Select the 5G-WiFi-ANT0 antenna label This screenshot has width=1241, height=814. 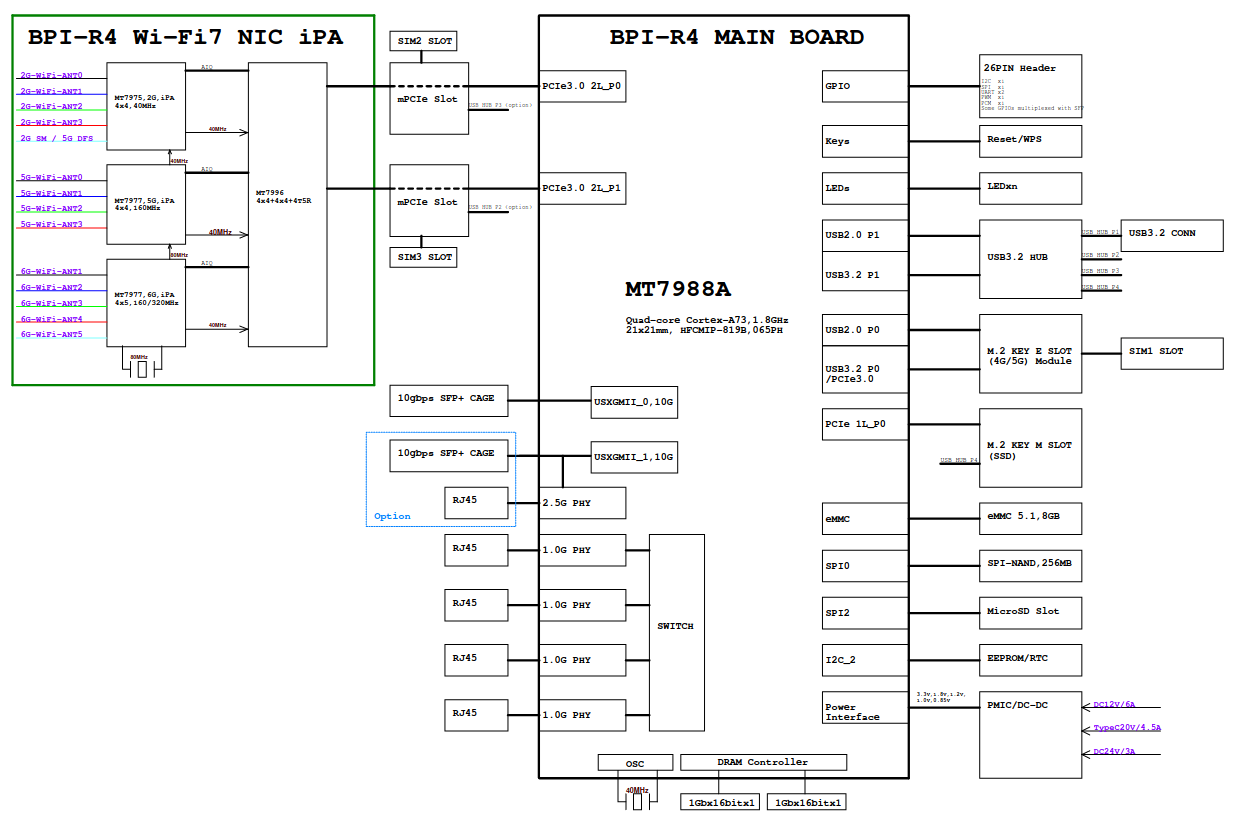[51, 177]
